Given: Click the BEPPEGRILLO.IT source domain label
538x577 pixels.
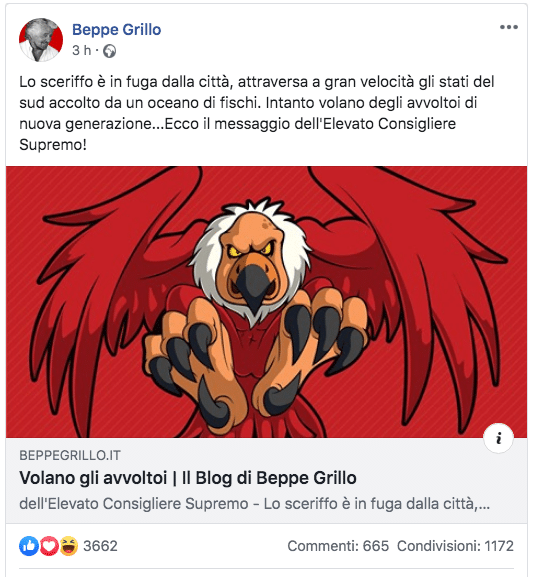Looking at the screenshot, I should 70,456.
